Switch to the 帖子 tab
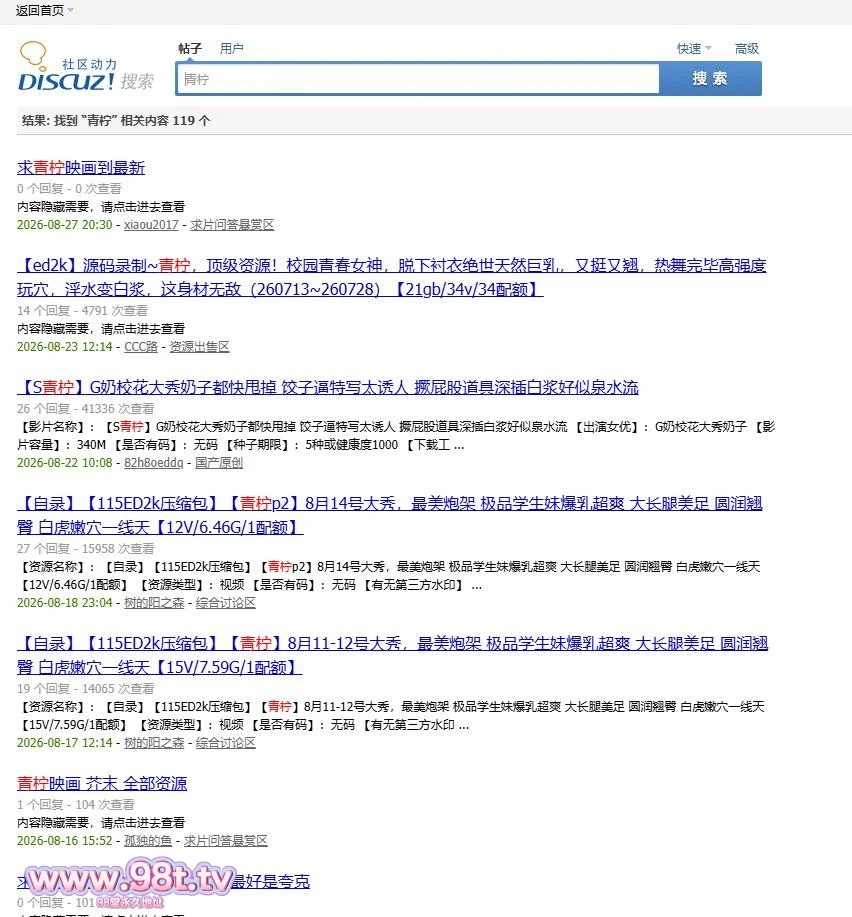 click(190, 49)
